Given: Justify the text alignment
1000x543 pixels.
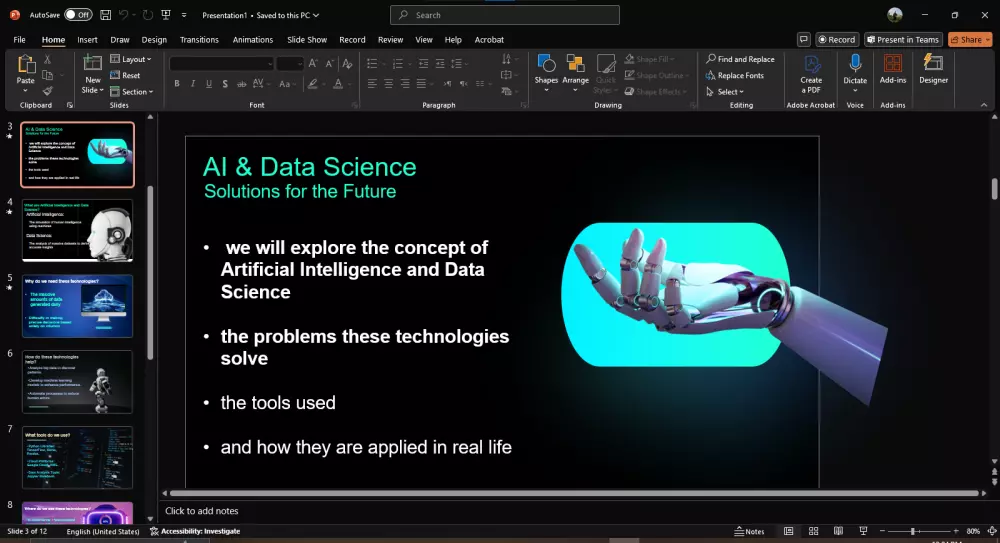Looking at the screenshot, I should pyautogui.click(x=421, y=84).
